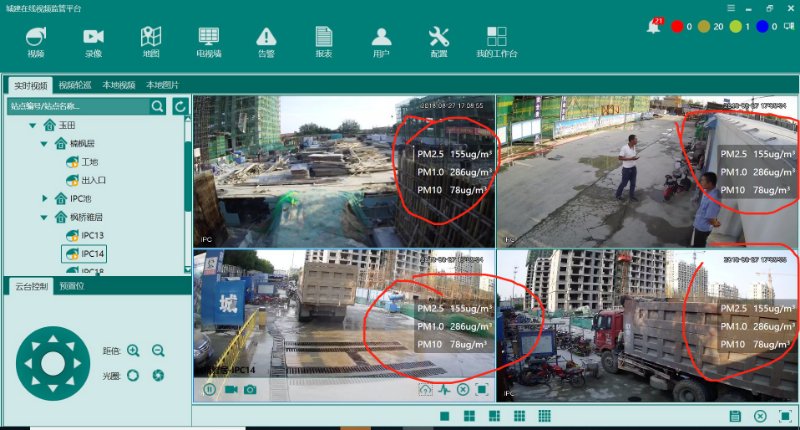
Task: Click the tan alarm indicator showing 20
Action: pyautogui.click(x=704, y=27)
